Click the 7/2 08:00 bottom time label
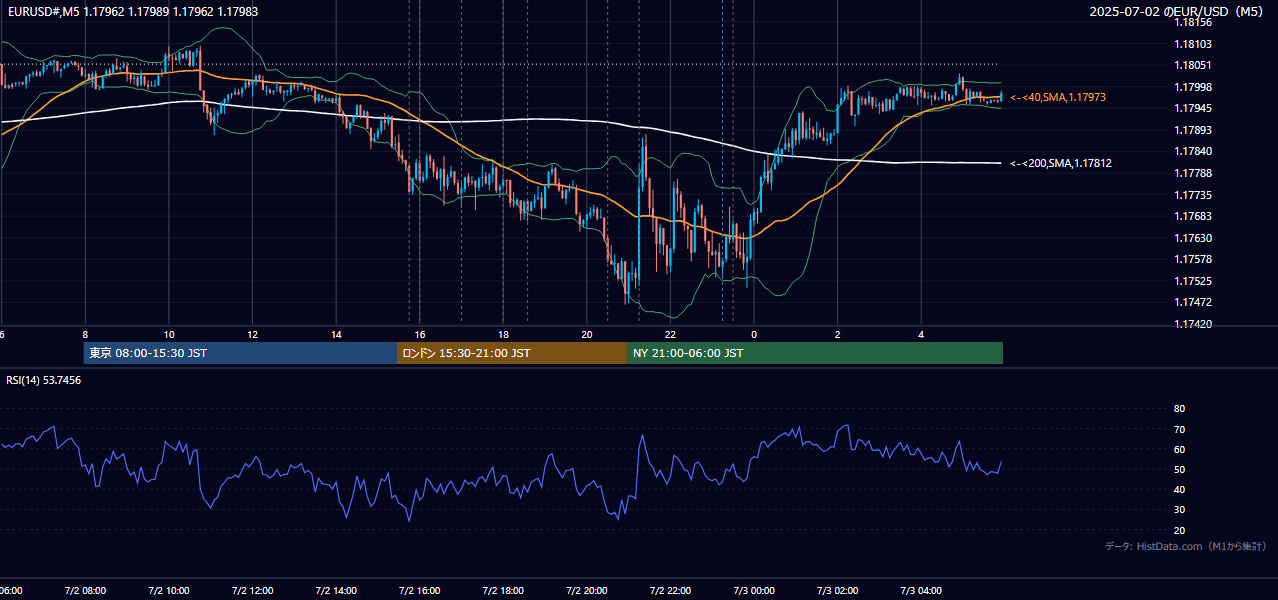The image size is (1278, 600). click(85, 591)
